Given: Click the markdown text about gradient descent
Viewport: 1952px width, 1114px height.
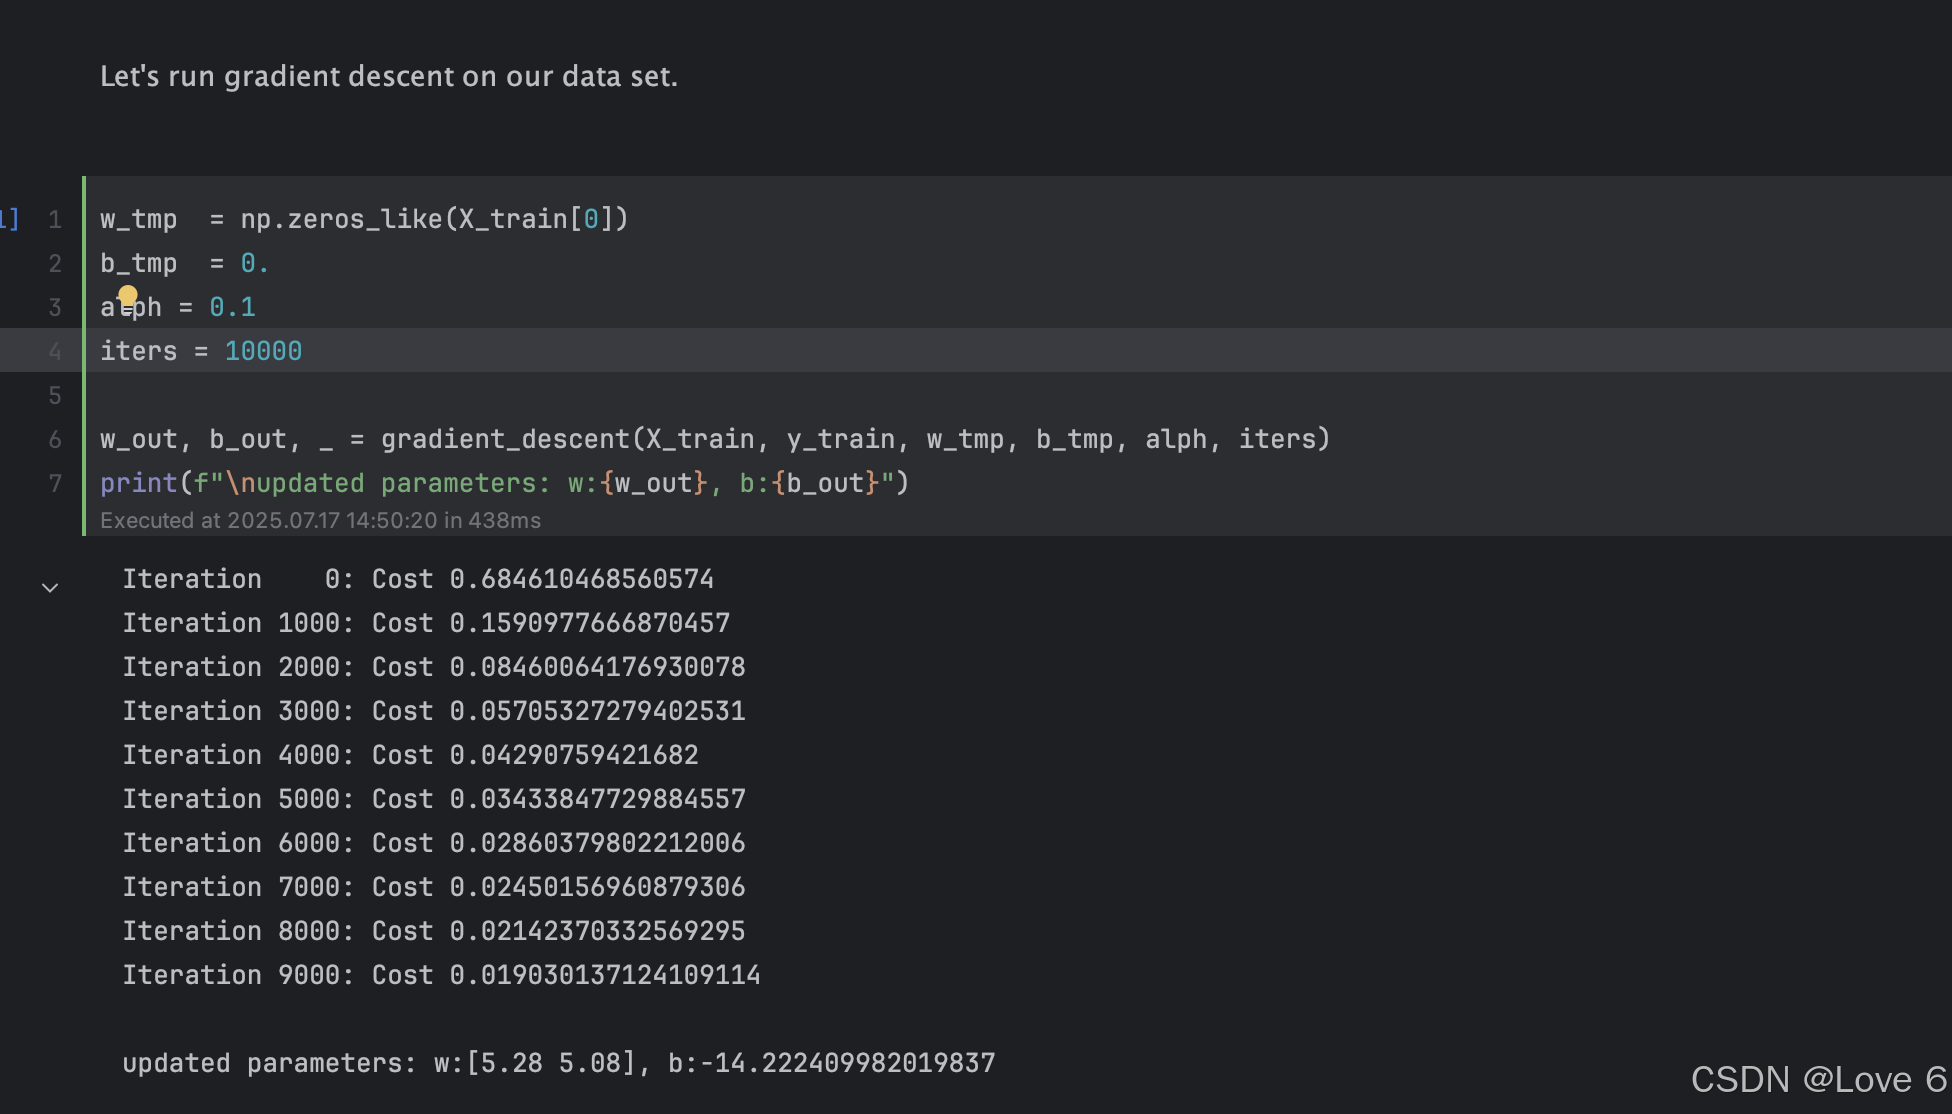Looking at the screenshot, I should (388, 76).
